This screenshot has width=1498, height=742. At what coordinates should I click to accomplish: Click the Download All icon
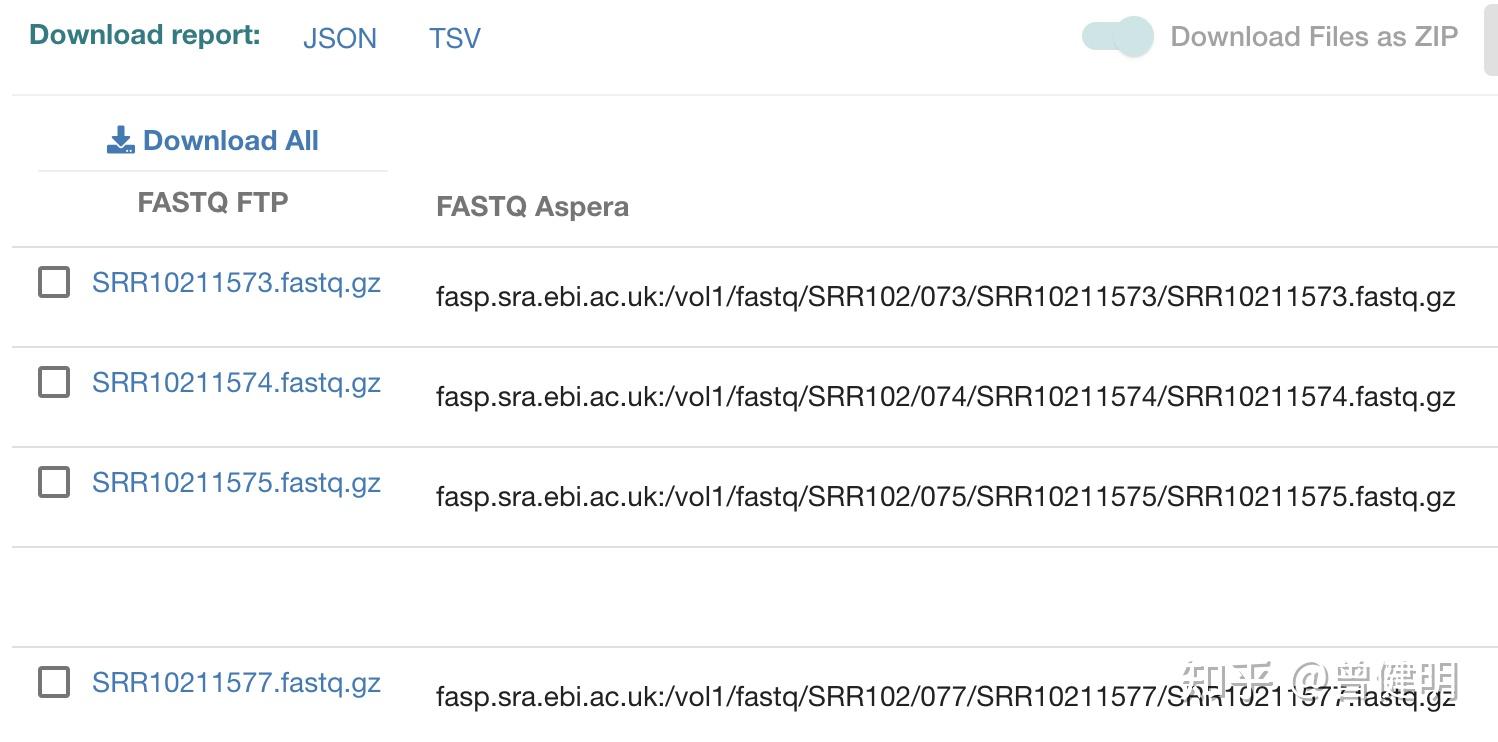120,141
